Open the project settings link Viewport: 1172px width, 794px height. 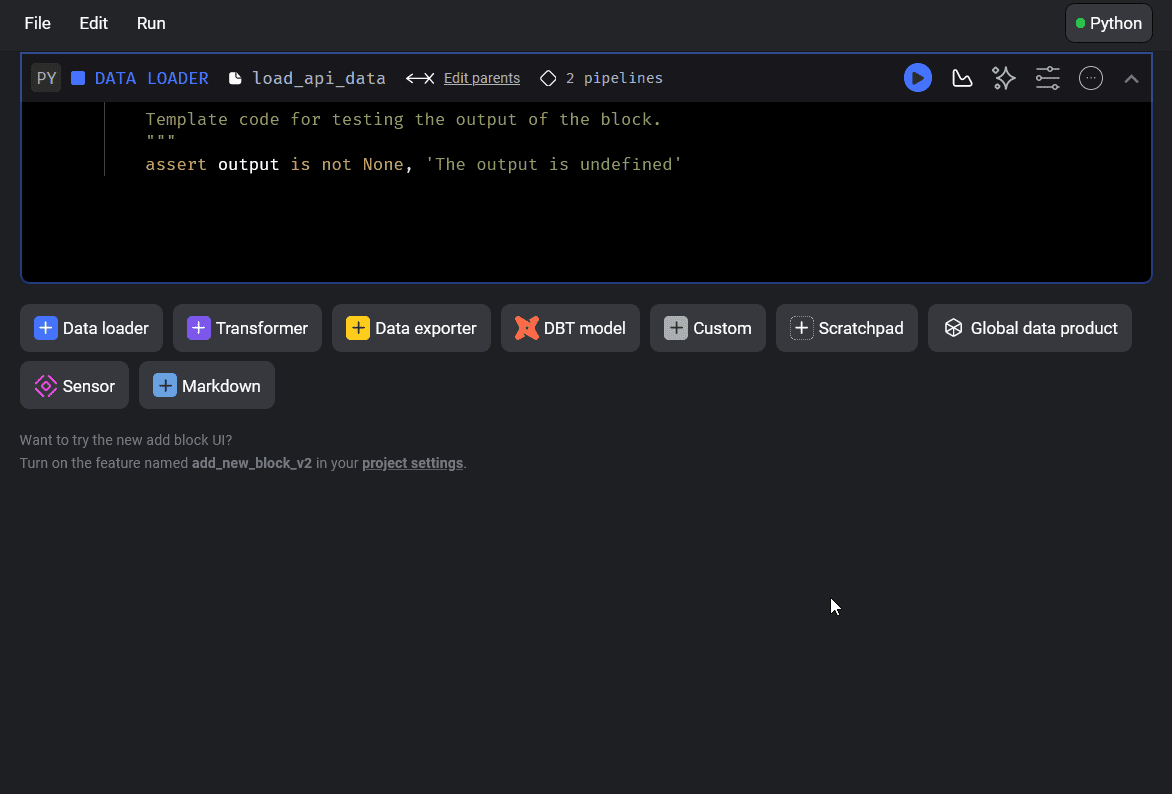click(x=412, y=463)
